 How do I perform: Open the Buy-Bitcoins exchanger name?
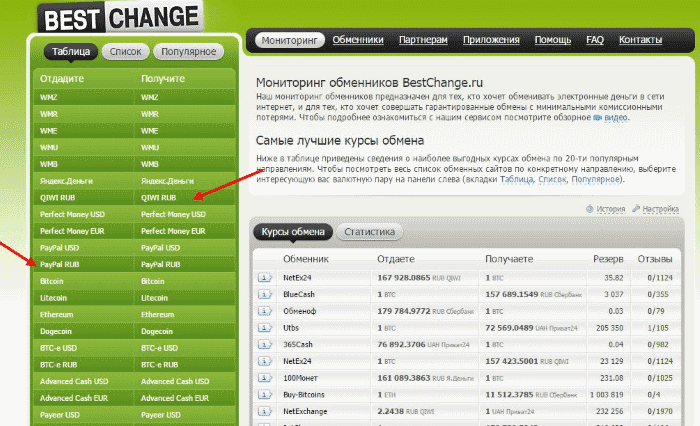304,395
